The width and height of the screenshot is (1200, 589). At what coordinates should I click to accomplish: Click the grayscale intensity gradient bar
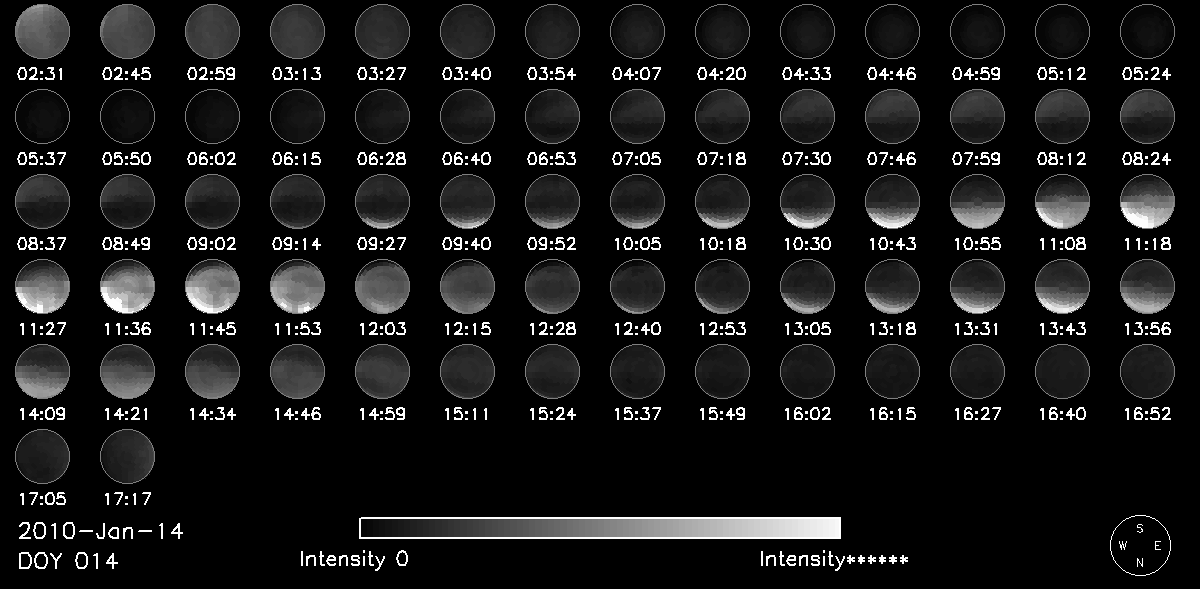pos(600,528)
